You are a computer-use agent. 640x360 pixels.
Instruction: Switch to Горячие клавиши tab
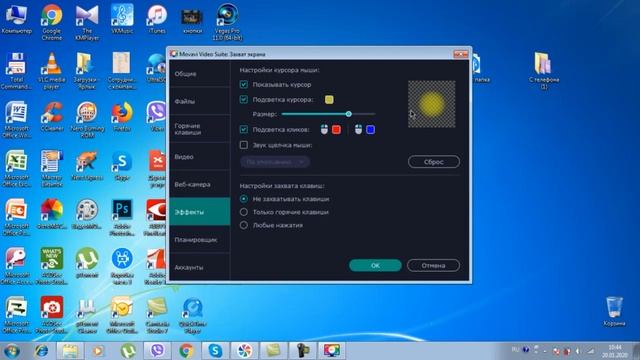click(x=200, y=129)
